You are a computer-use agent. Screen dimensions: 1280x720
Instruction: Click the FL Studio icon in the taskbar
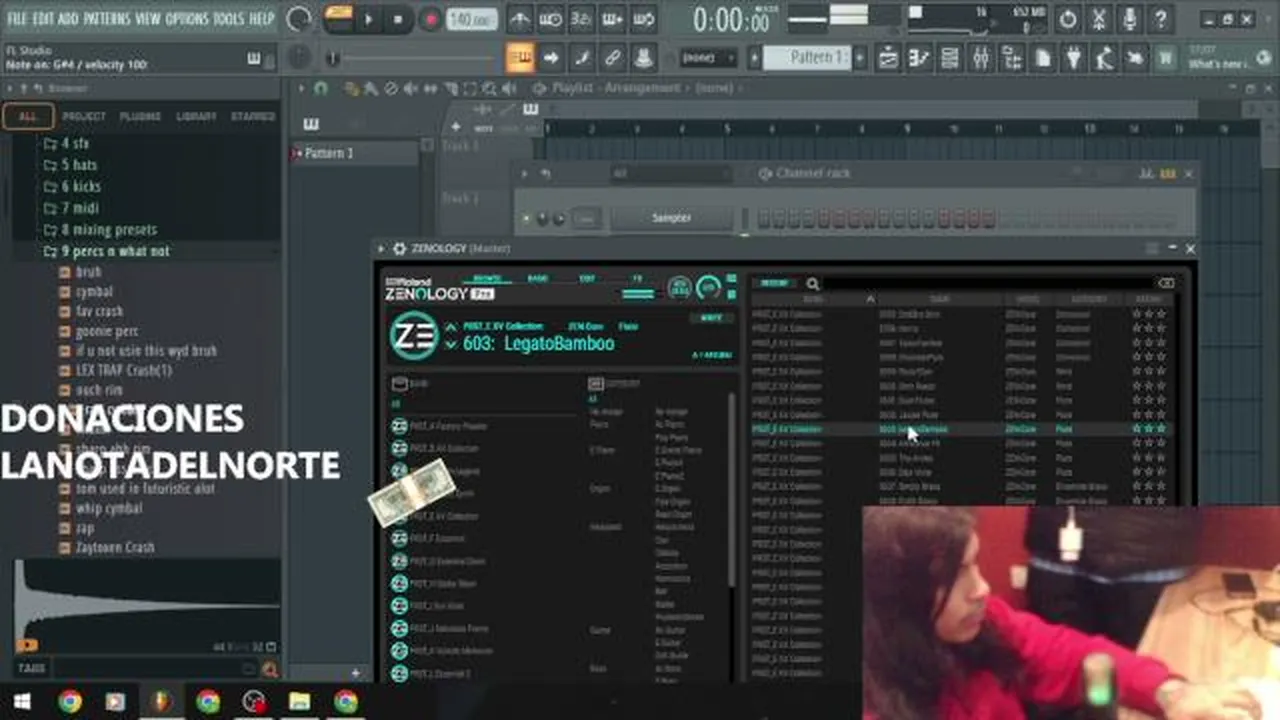[161, 701]
